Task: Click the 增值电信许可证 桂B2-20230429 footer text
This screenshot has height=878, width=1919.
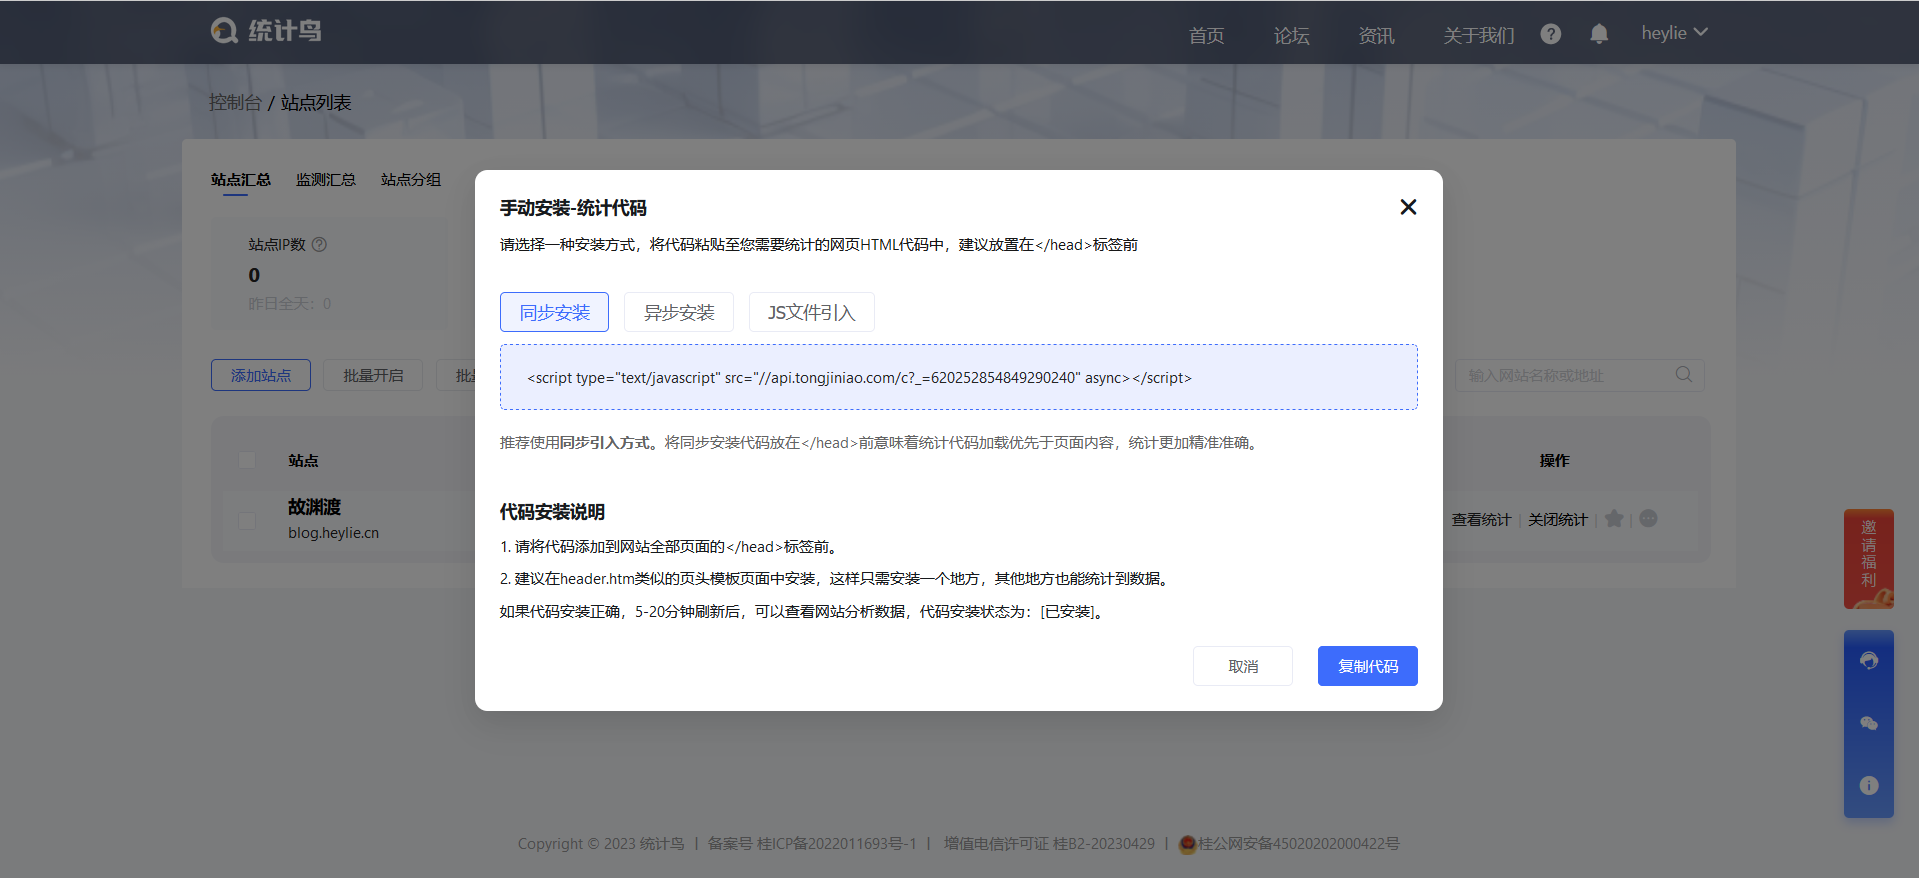Action: click(1049, 844)
